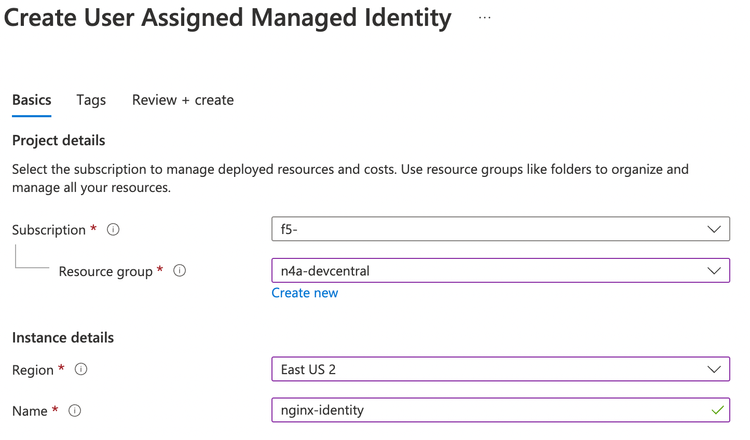The image size is (750, 440).
Task: Click the Subscription field label
Action: pos(49,230)
